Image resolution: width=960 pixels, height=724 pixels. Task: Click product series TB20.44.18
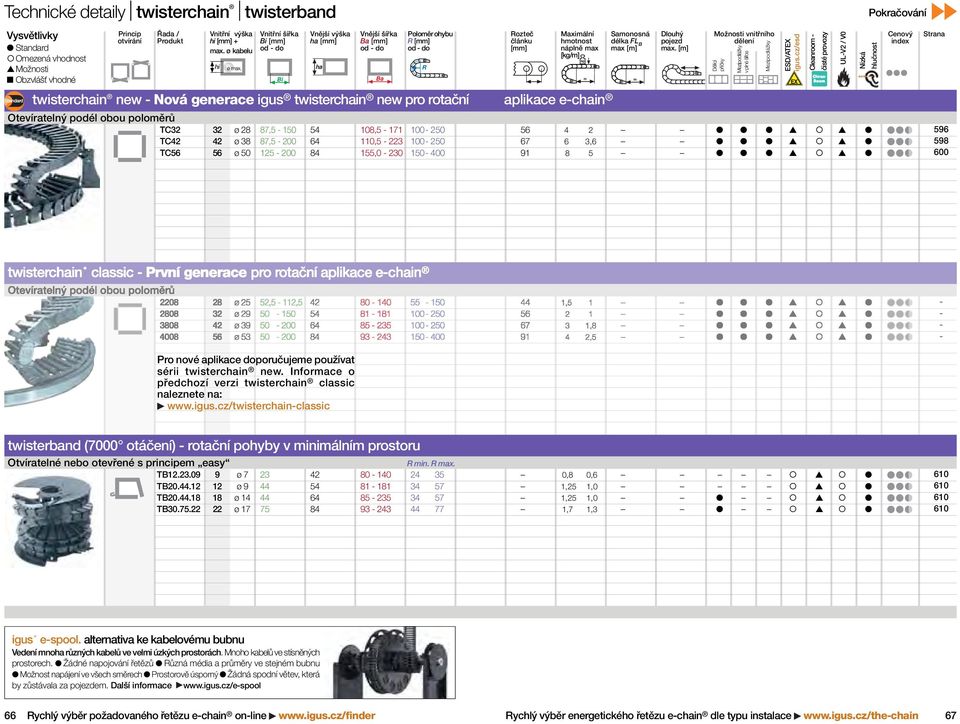pos(179,498)
